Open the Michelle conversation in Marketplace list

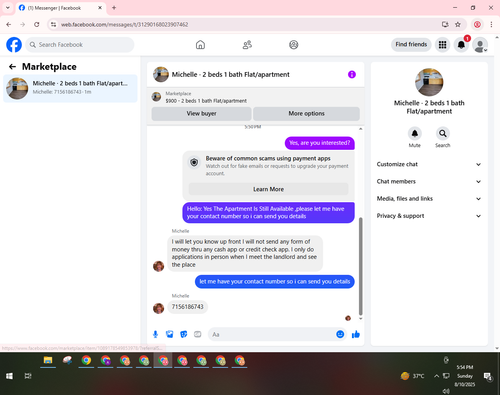(70, 88)
